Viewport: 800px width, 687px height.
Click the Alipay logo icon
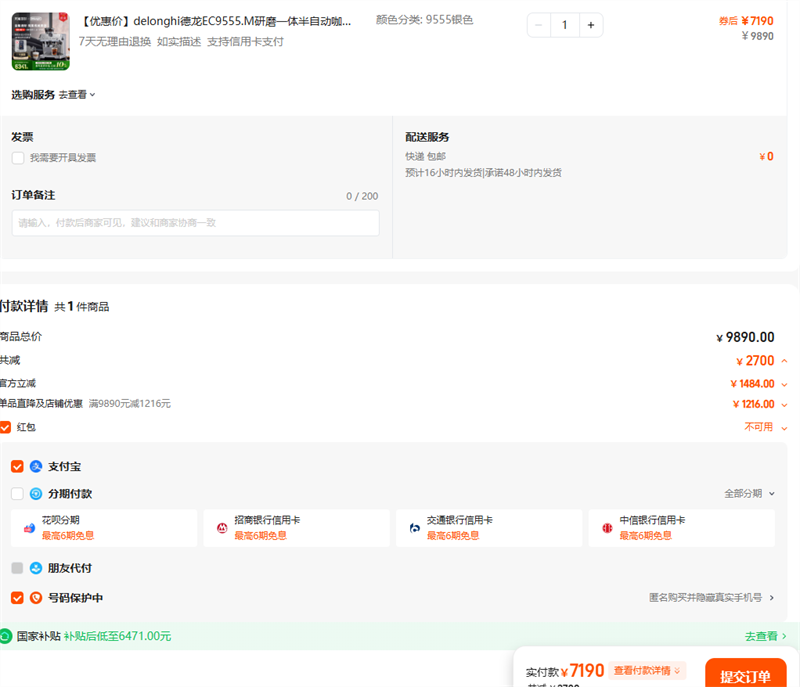[x=36, y=467]
